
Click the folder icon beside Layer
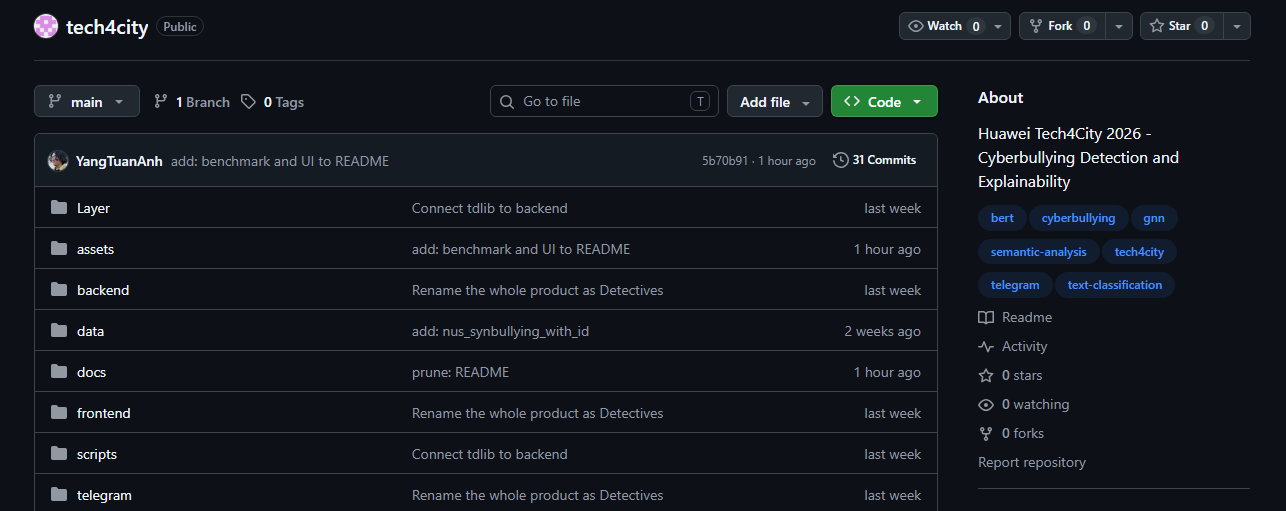click(59, 208)
